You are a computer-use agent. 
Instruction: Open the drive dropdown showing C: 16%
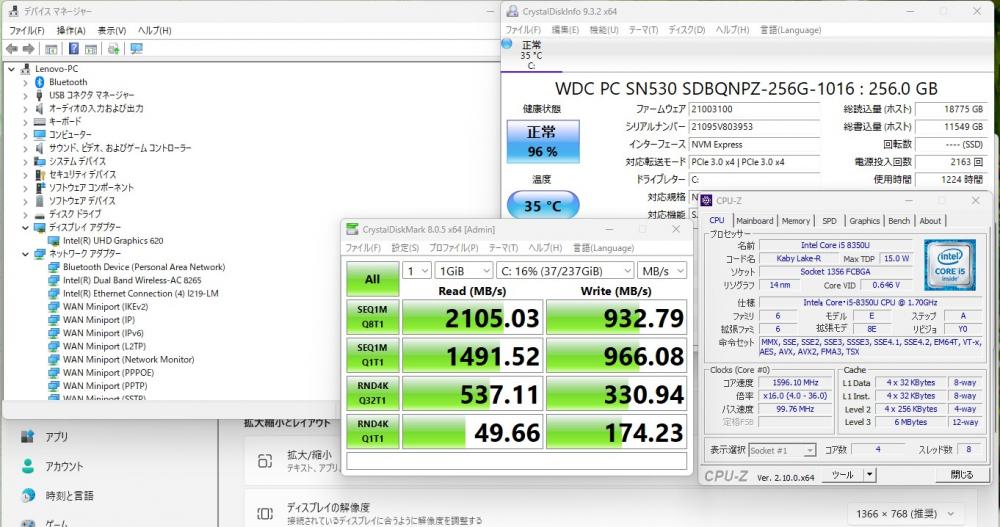[566, 271]
